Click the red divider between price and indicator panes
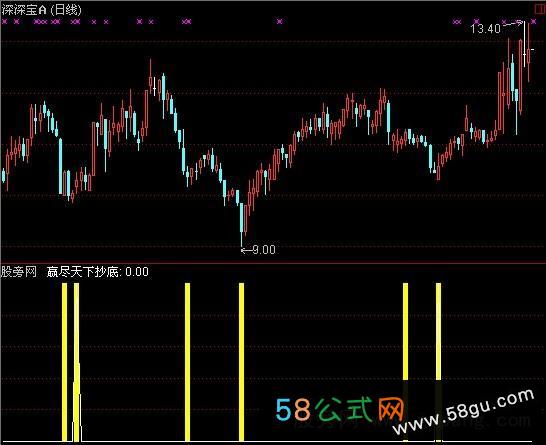 coord(273,263)
